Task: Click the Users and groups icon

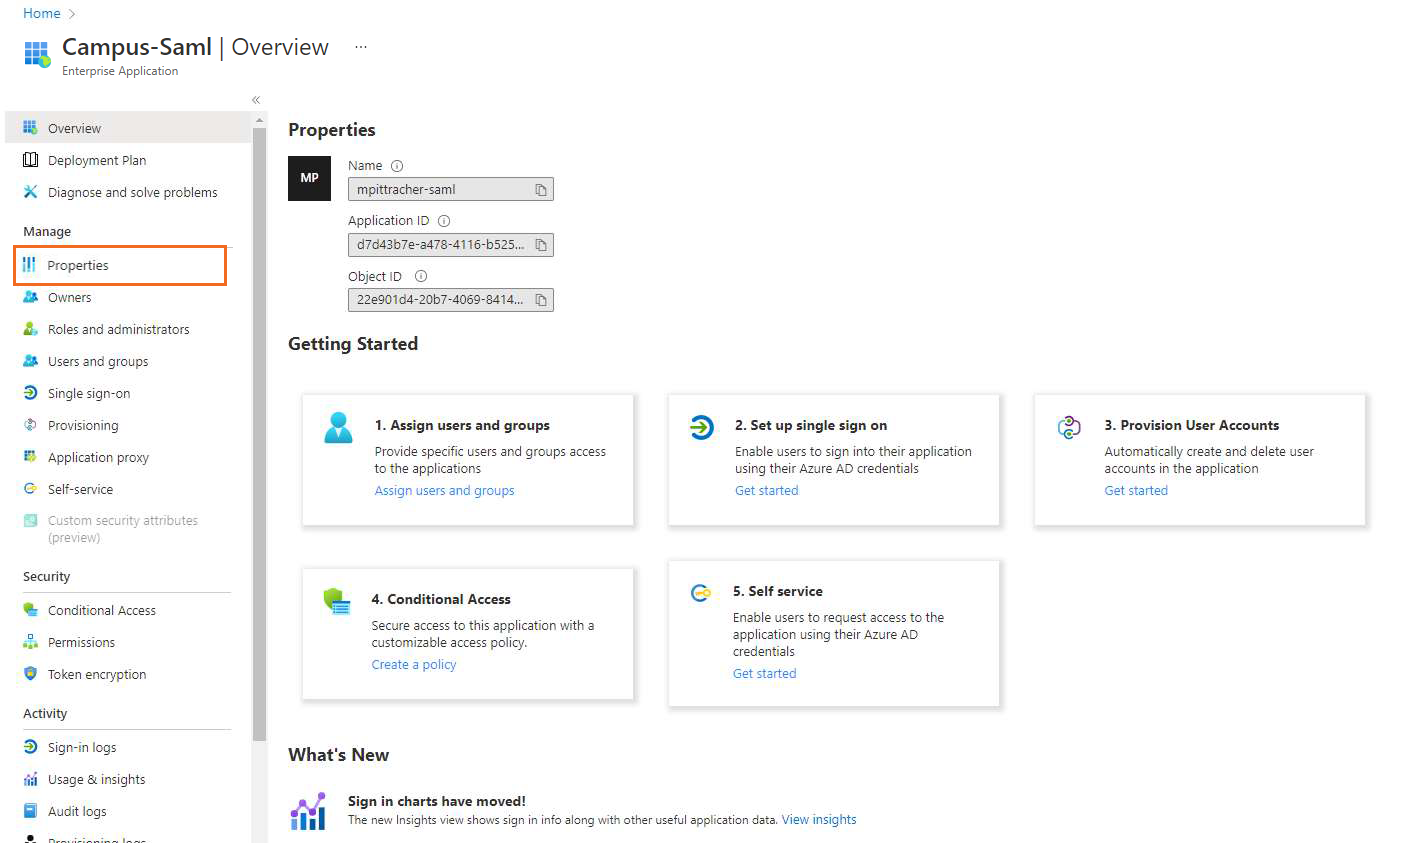Action: coord(30,361)
